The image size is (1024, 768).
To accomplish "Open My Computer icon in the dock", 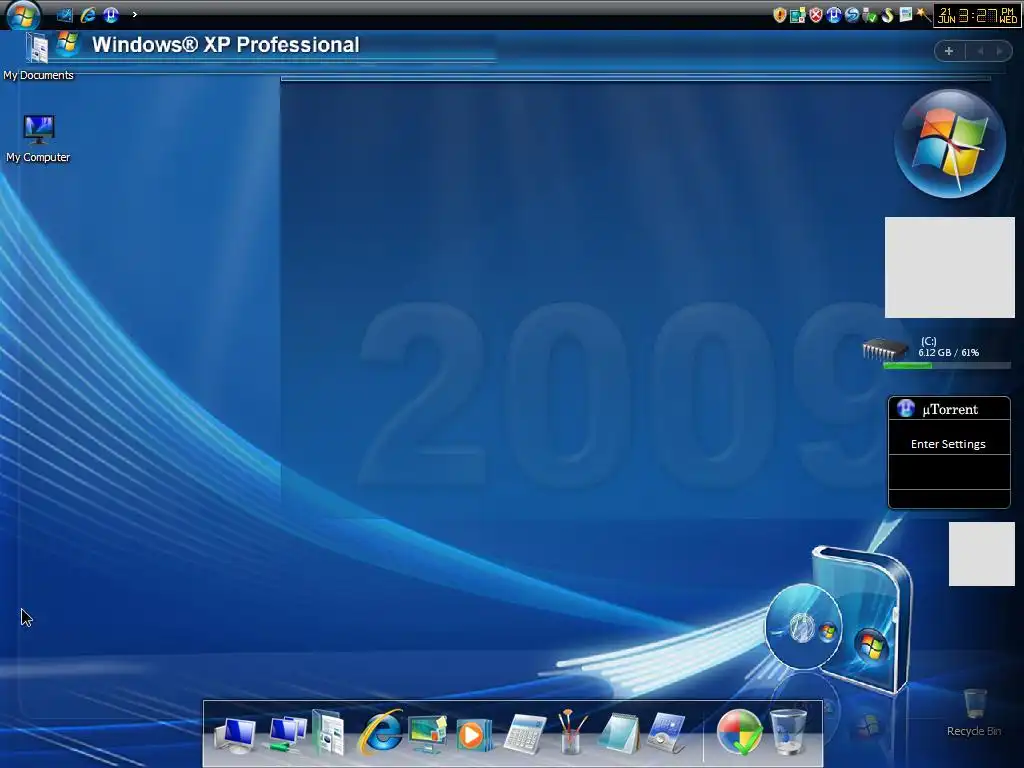I will 235,735.
